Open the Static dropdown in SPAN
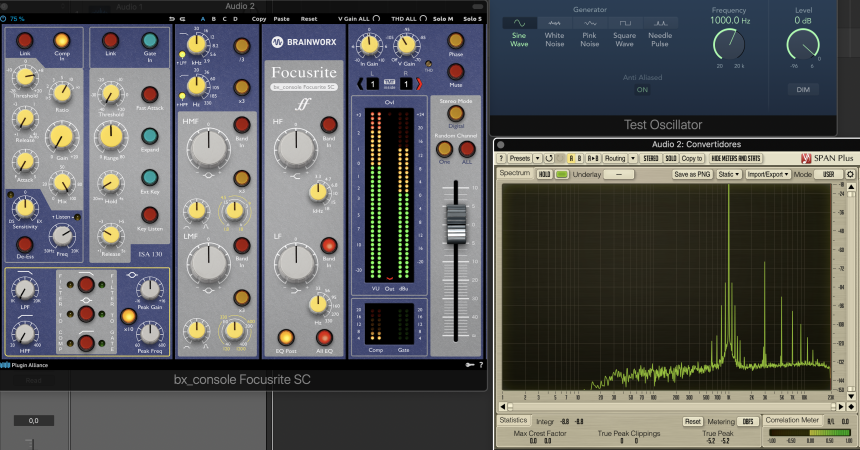This screenshot has width=860, height=450. [x=729, y=174]
